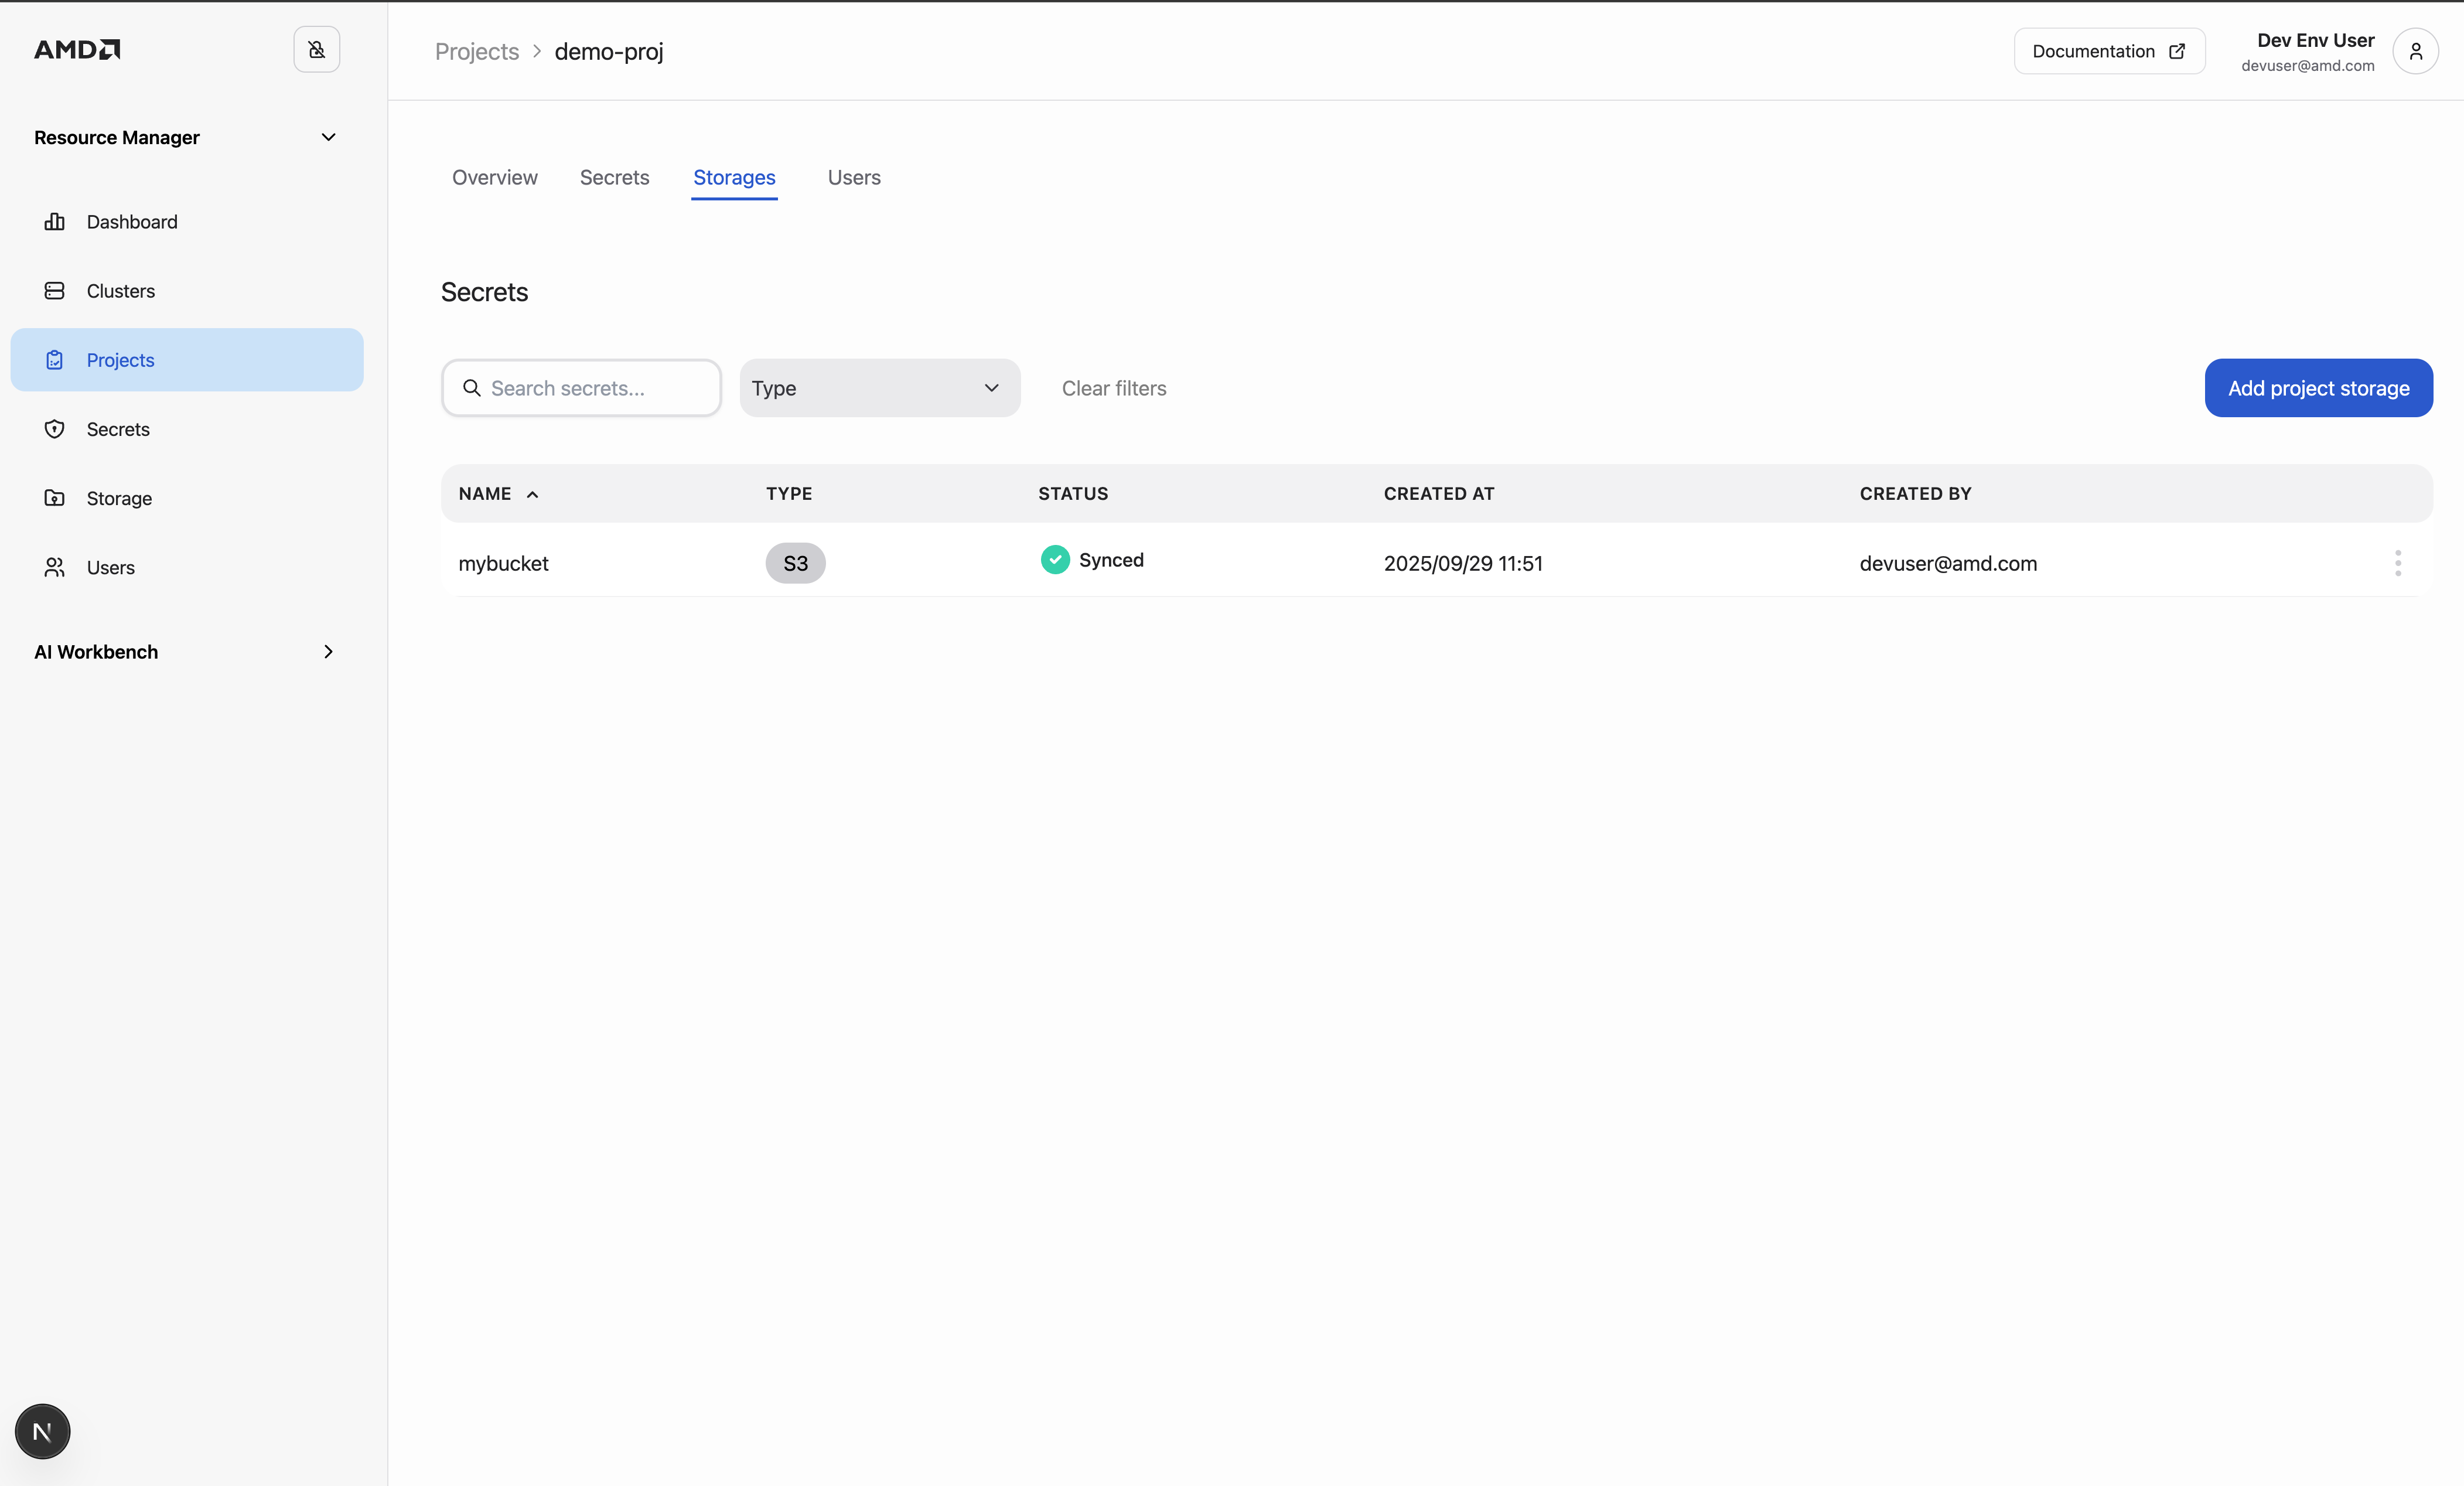2464x1486 pixels.
Task: Open the Users tab of demo-proj
Action: tap(853, 177)
